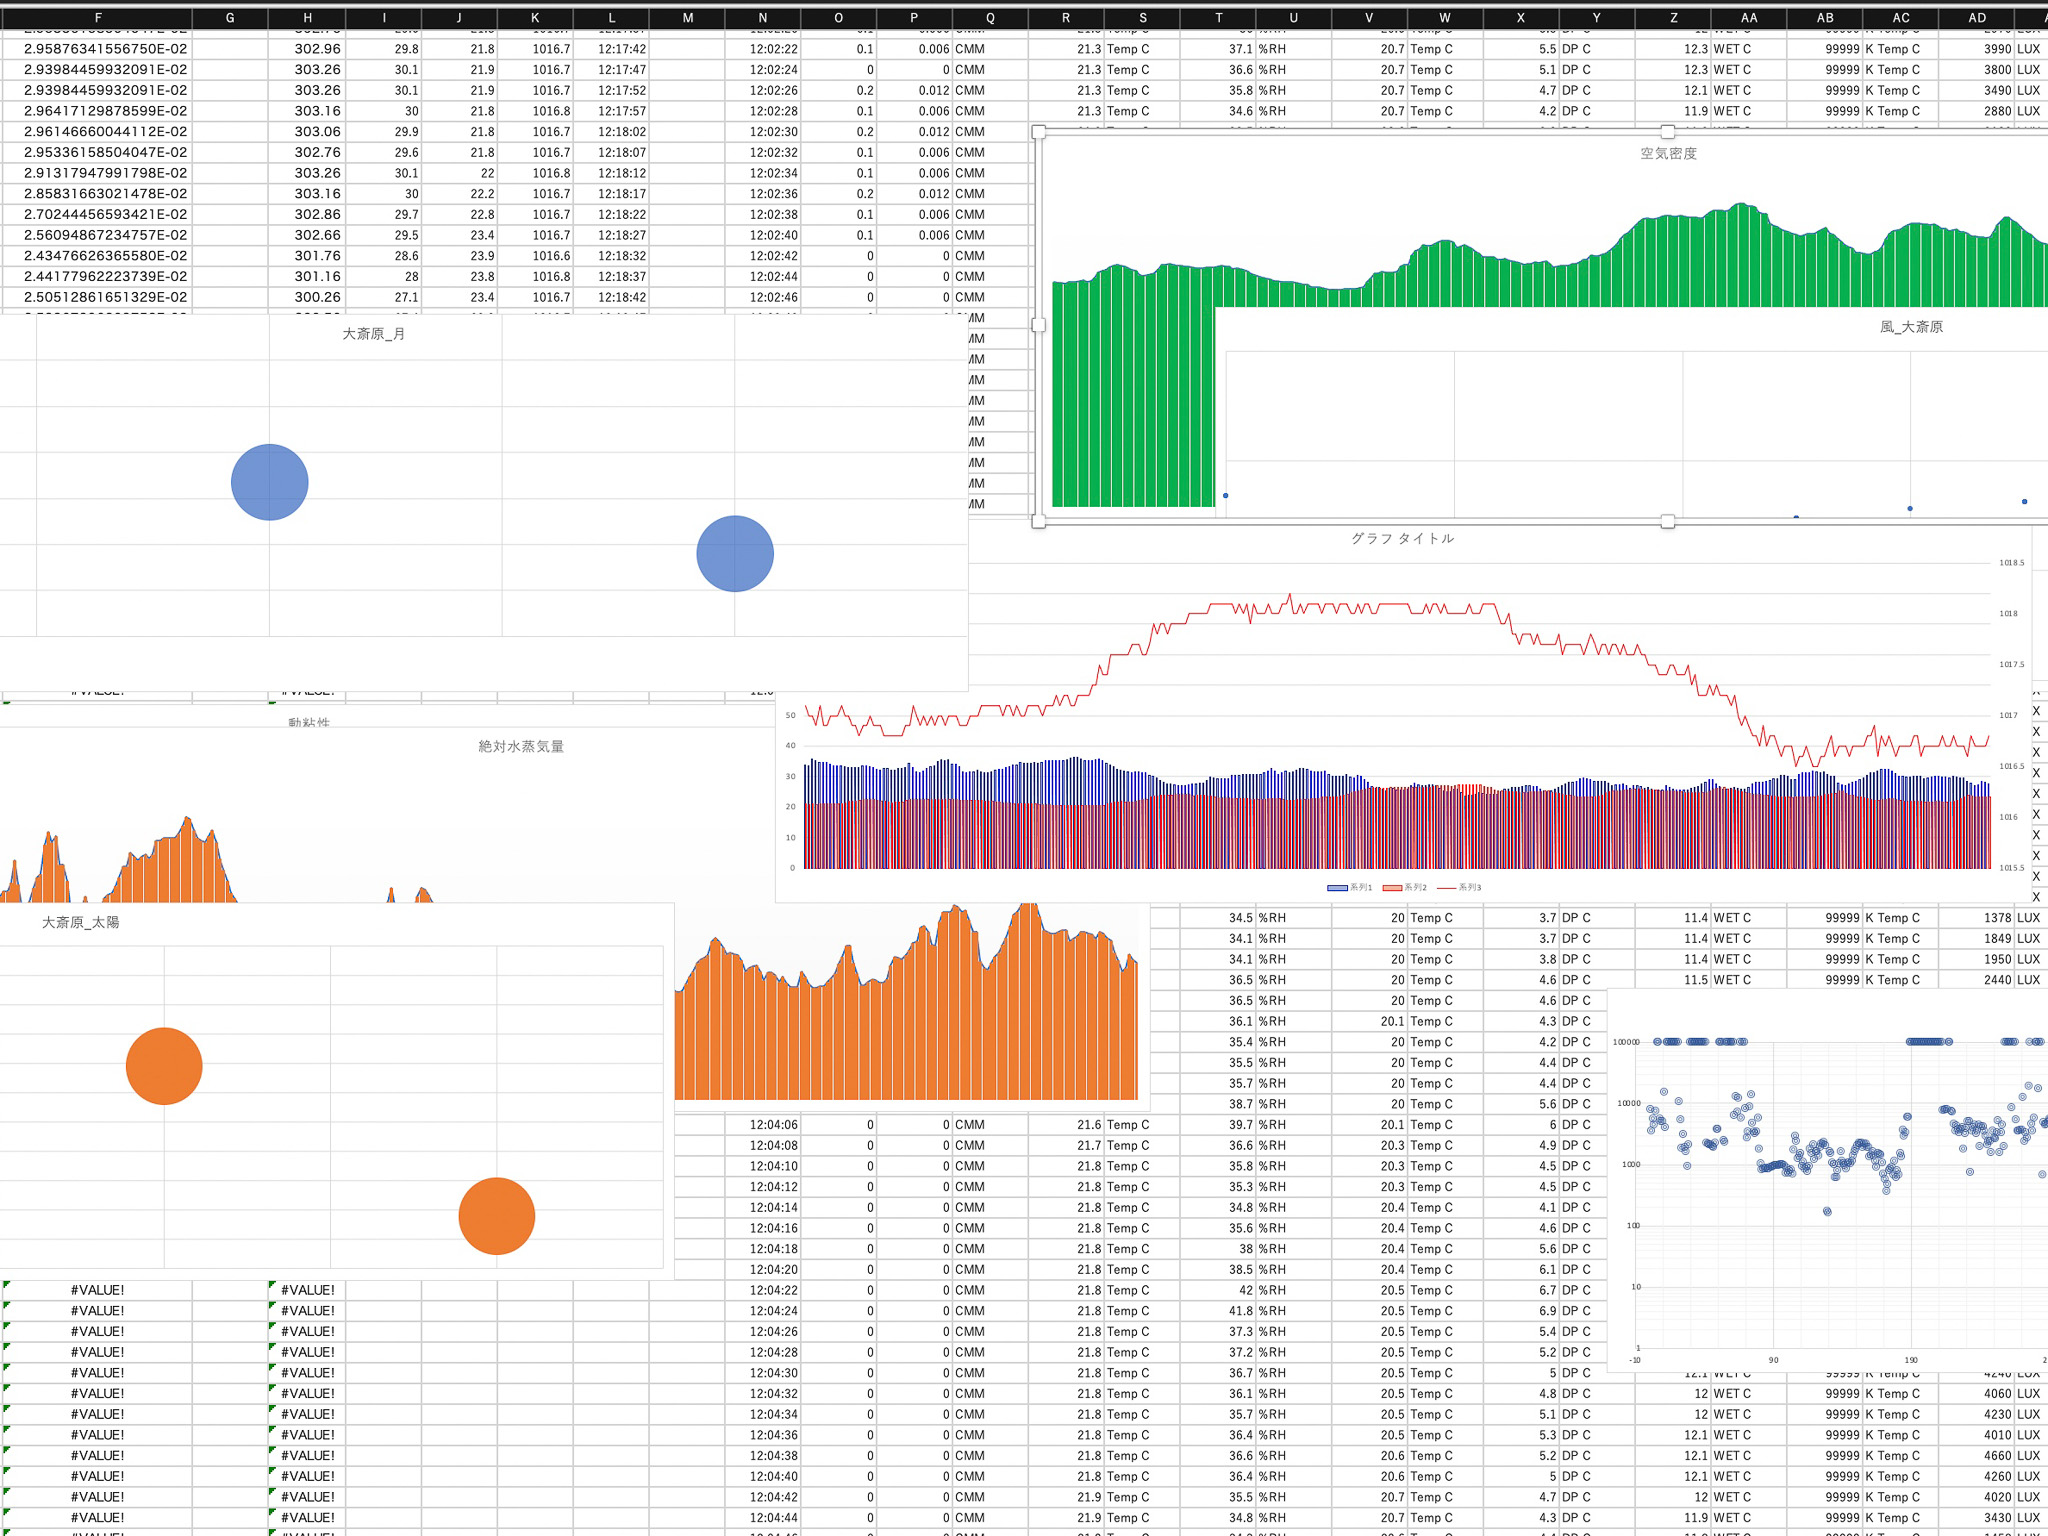Select the bottom-left handle of 空気密度 chart
The width and height of the screenshot is (2048, 1536).
[x=1039, y=521]
